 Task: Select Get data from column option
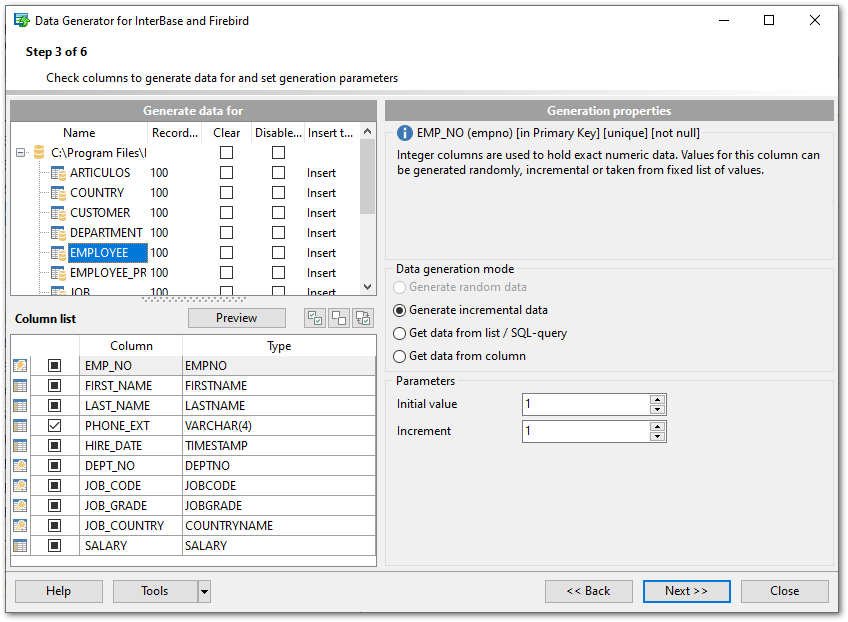[x=400, y=356]
